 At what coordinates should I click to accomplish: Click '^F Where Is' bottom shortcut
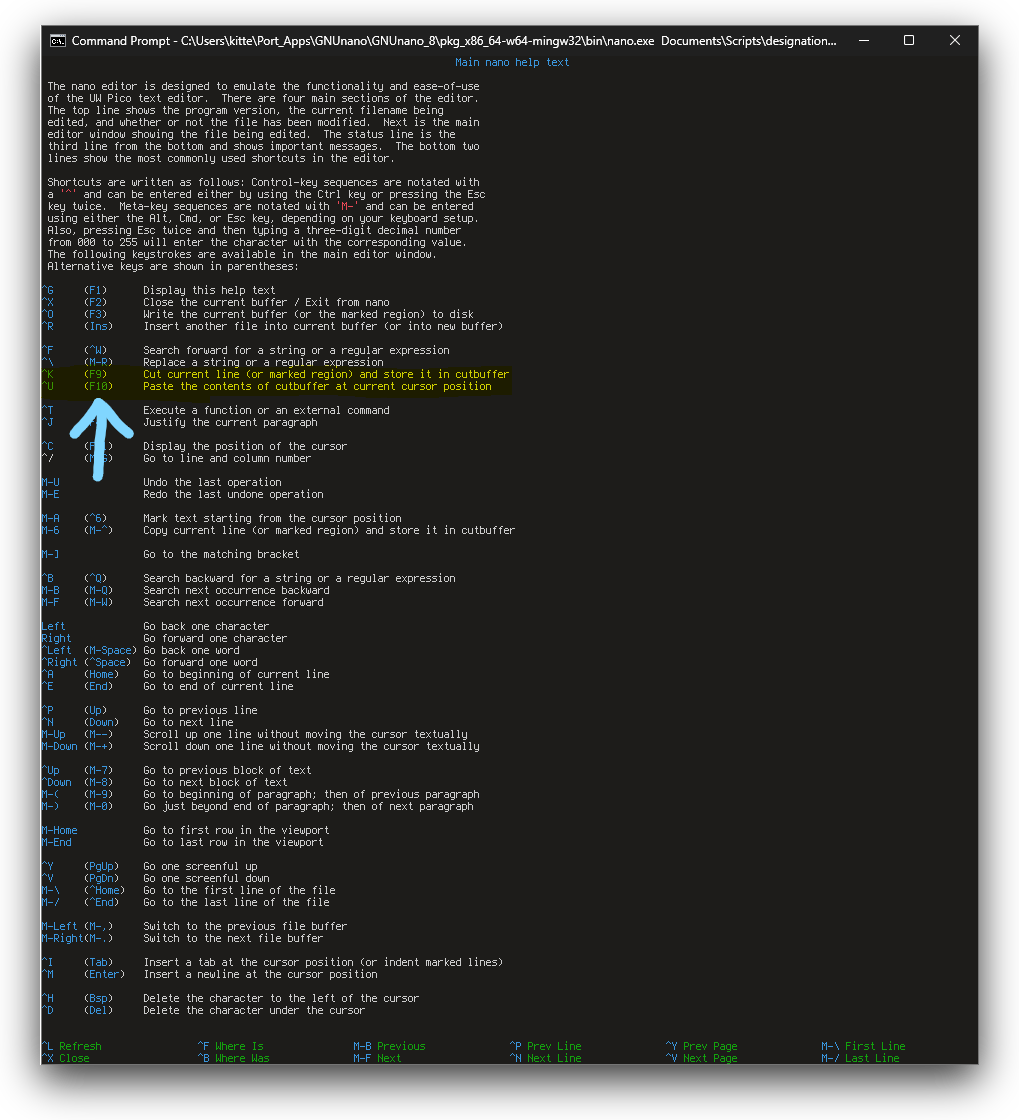tap(231, 1046)
